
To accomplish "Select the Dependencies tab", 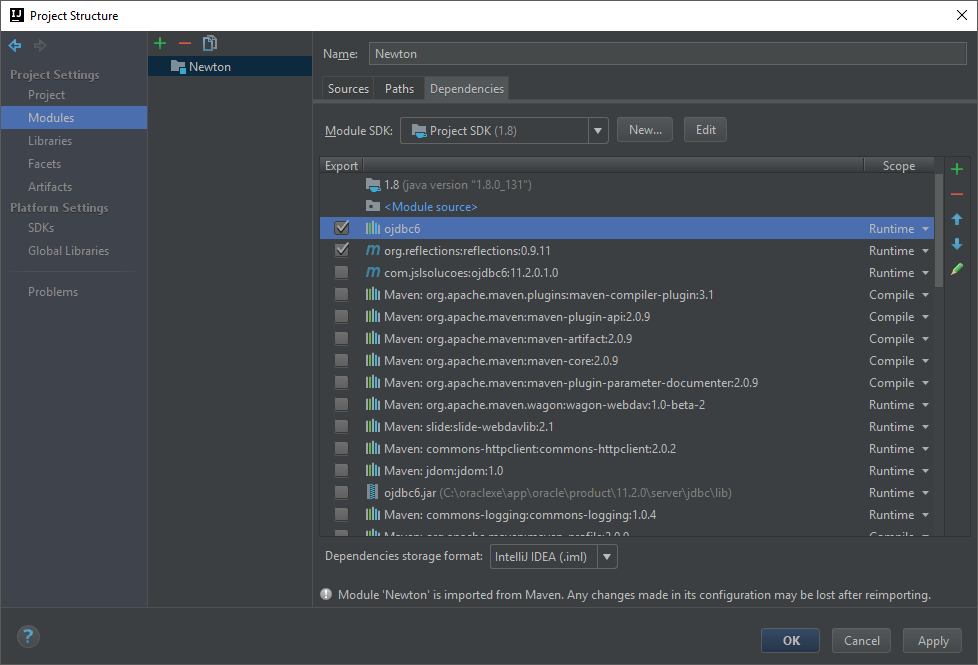I will tap(467, 89).
